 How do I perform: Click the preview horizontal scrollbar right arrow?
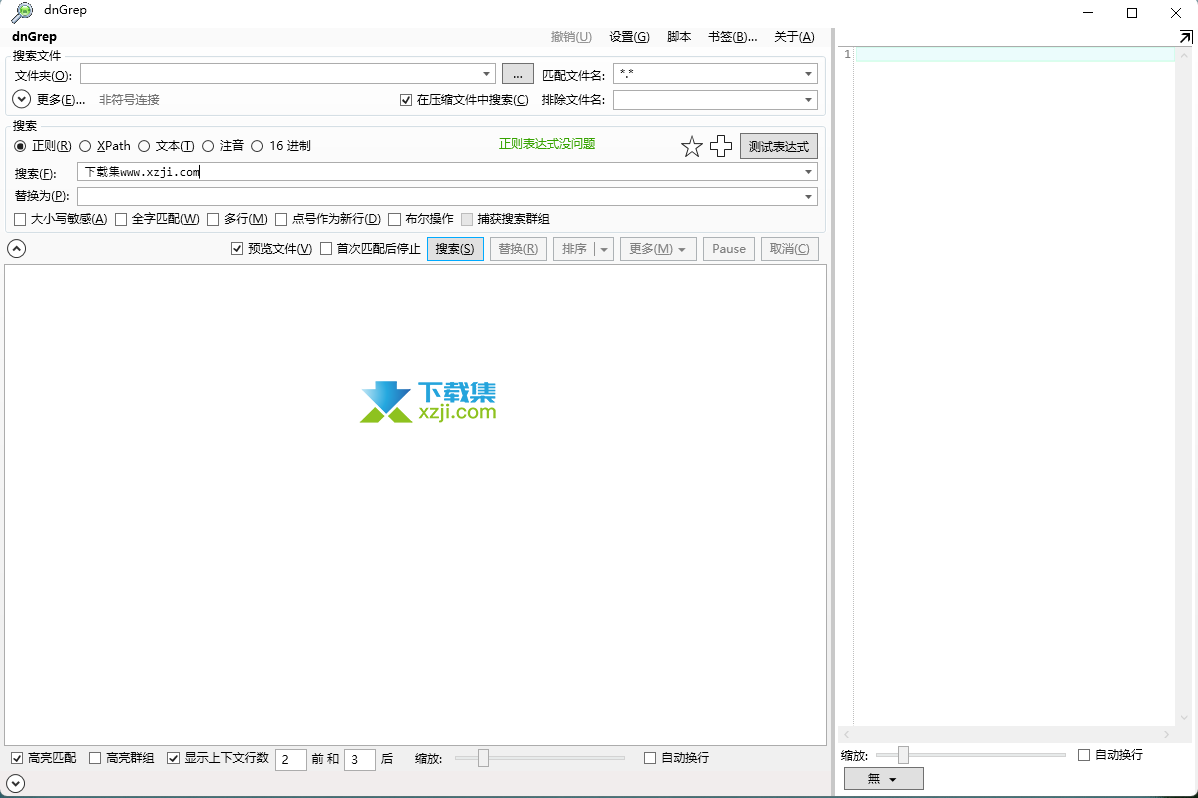click(x=1166, y=735)
